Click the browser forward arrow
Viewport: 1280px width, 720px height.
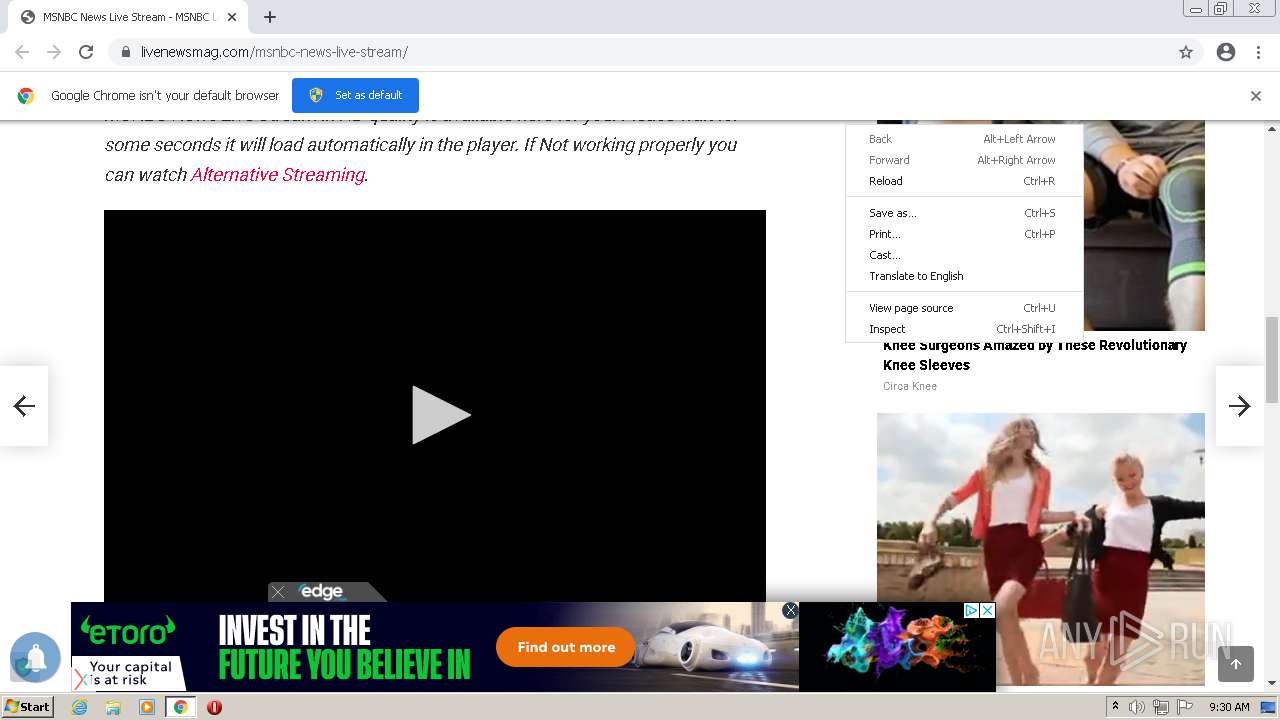point(54,52)
